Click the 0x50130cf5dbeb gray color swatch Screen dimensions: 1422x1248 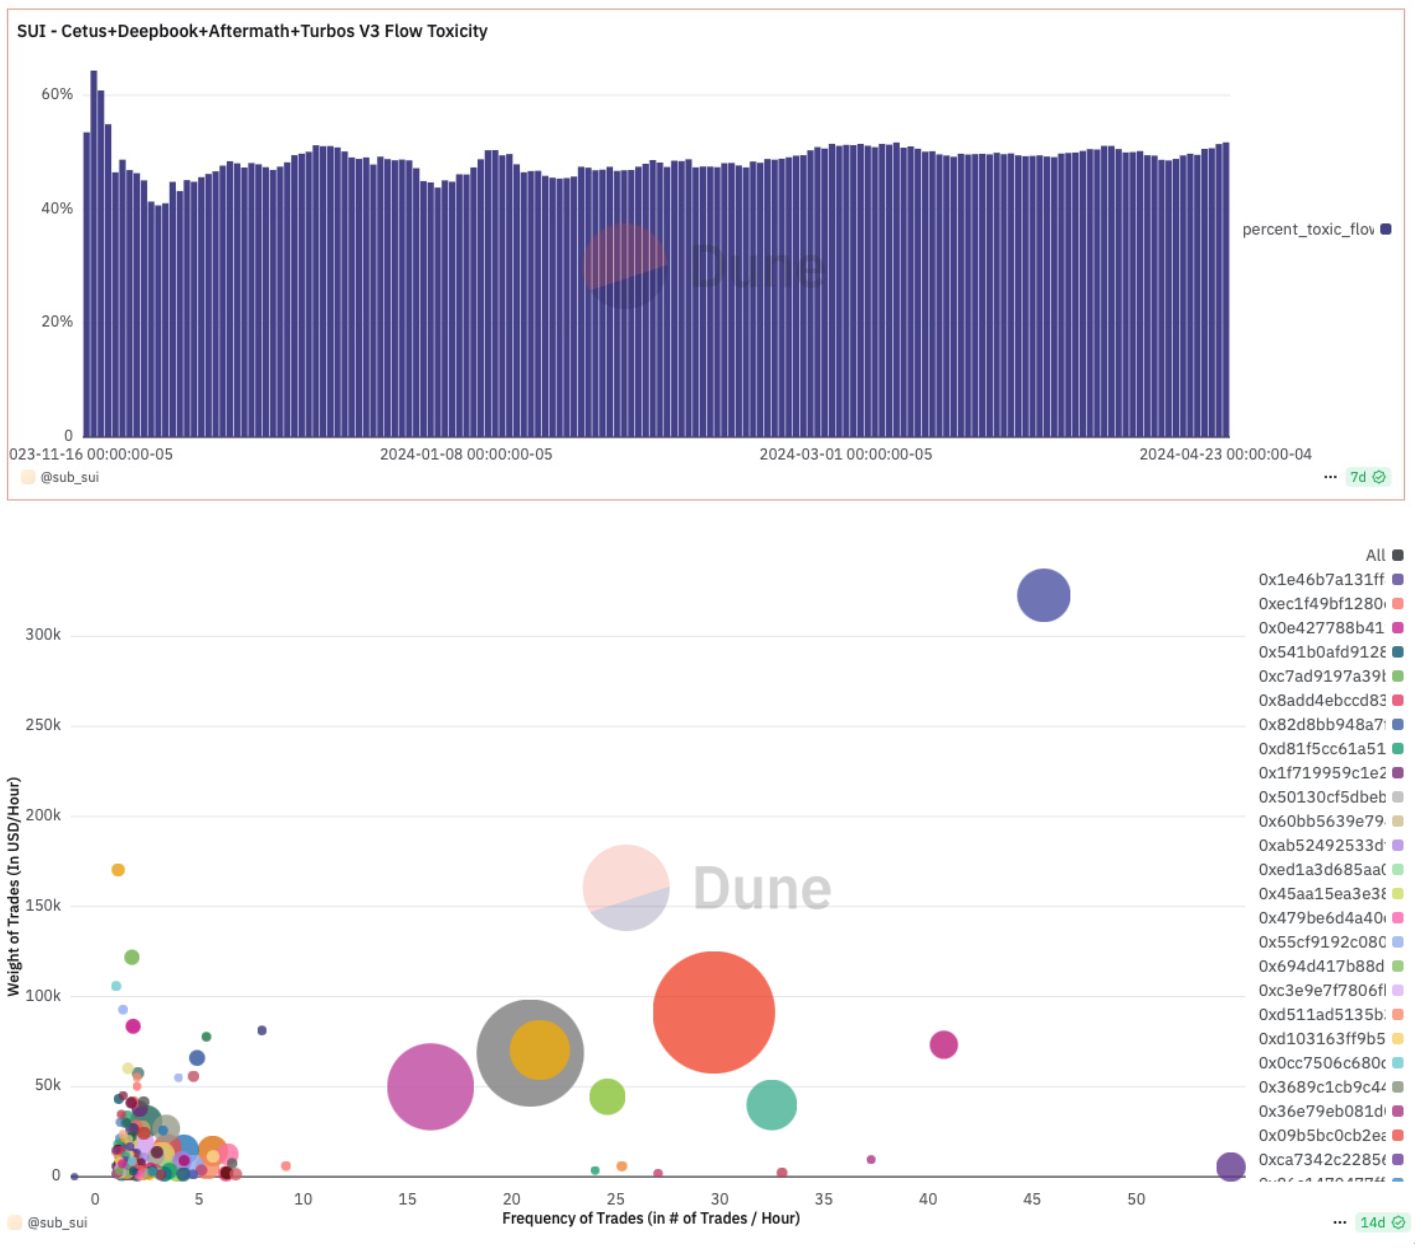click(x=1397, y=797)
